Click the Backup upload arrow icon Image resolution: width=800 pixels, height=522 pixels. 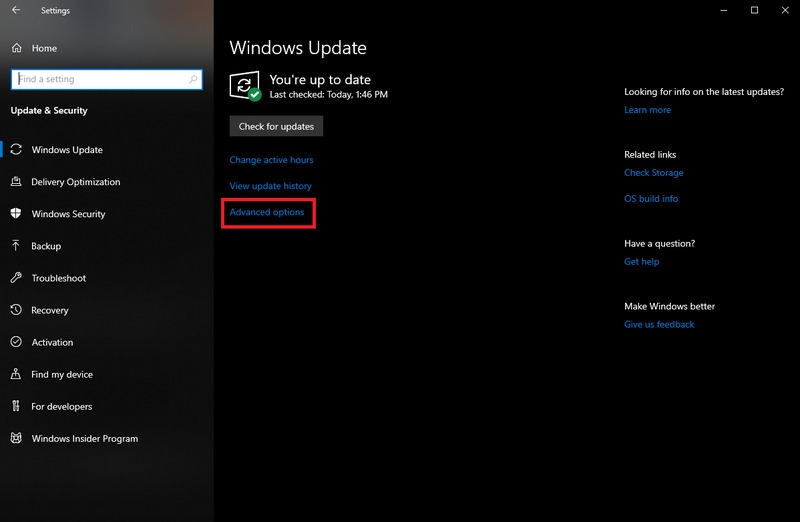click(17, 246)
